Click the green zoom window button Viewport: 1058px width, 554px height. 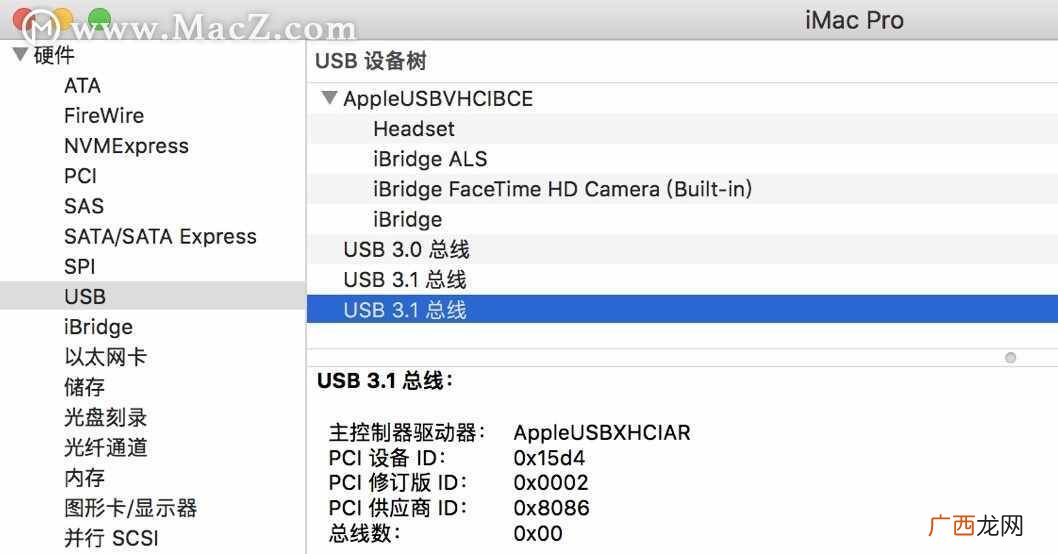pos(100,18)
